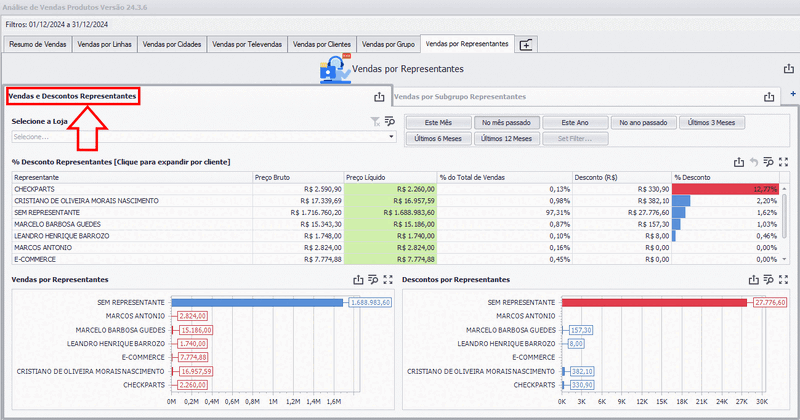
Task: Click the 1.688.983,60 value label in sales chart
Action: point(370,303)
